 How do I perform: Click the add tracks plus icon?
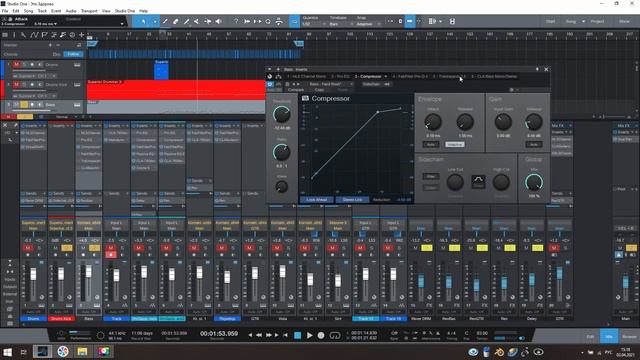tap(82, 35)
